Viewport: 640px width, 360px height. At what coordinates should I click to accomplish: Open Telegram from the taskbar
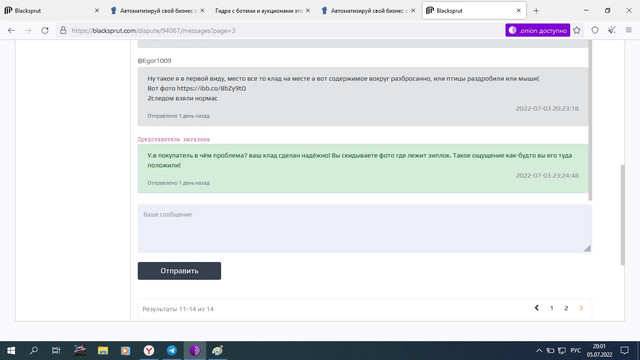[x=172, y=351]
